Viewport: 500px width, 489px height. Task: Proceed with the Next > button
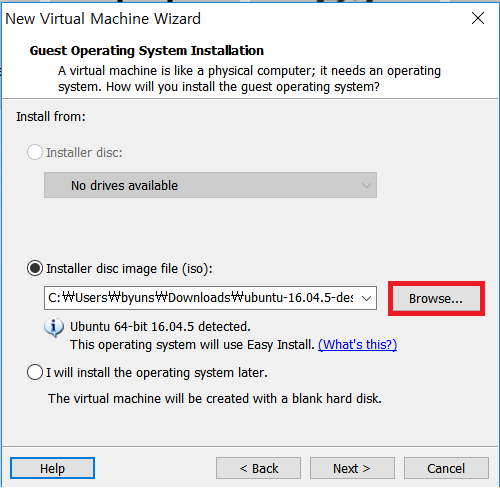click(352, 468)
